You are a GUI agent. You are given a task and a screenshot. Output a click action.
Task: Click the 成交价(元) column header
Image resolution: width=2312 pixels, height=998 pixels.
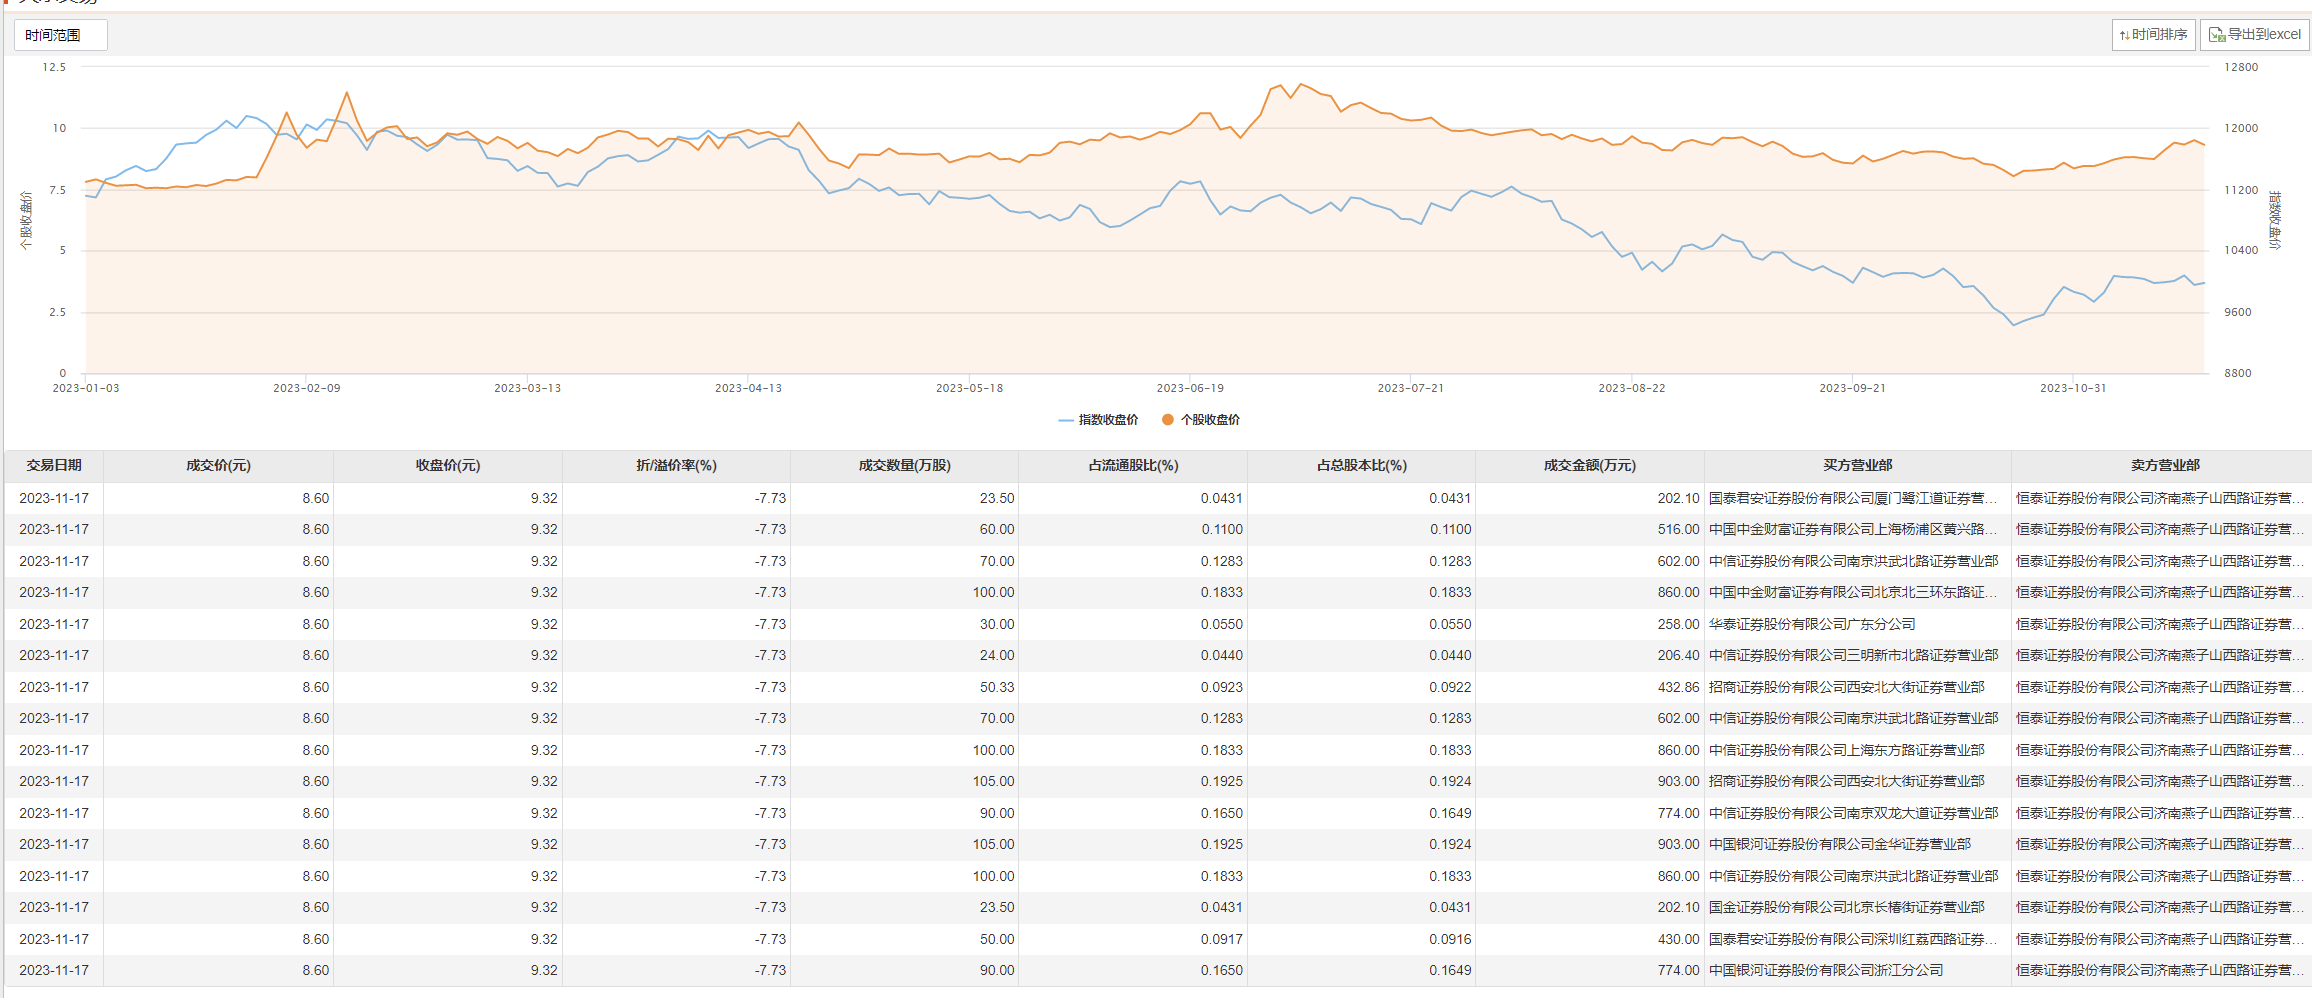(x=218, y=466)
